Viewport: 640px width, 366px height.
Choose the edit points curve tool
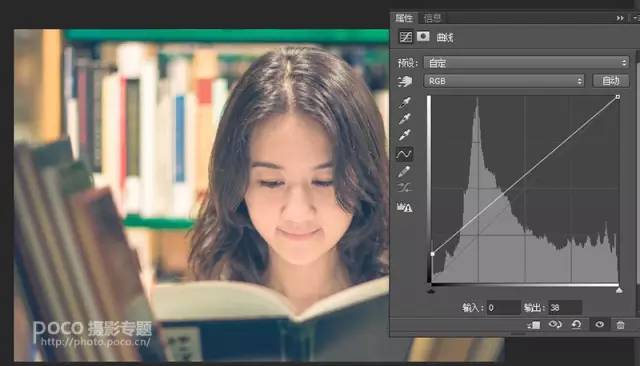tap(404, 154)
